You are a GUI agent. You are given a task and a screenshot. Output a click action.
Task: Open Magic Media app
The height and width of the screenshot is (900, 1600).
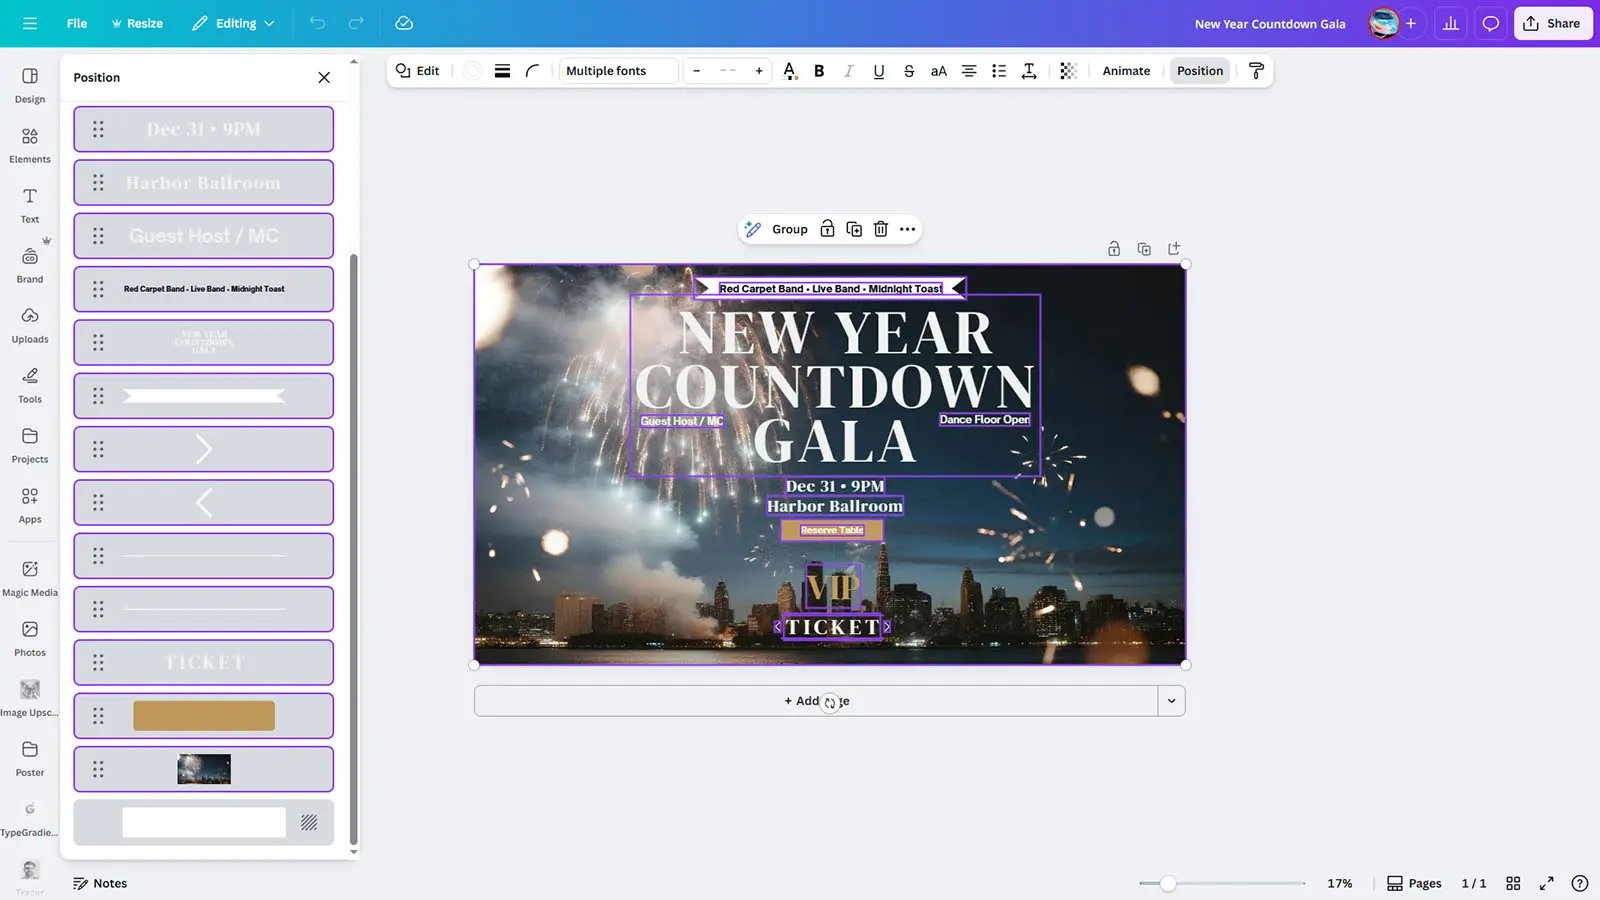[30, 578]
